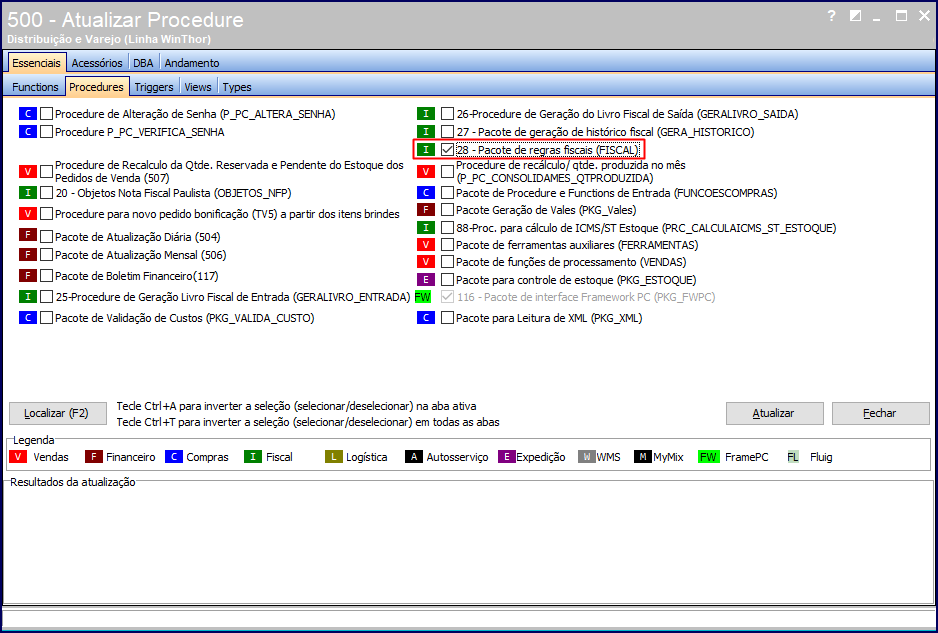Screen dimensions: 938x633
Task: Check Pacote Geração de Vales checkbox
Action: point(447,210)
